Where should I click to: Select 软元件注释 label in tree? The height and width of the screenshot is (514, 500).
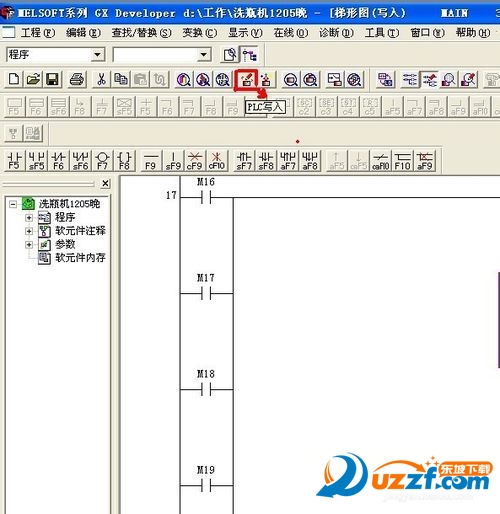[x=80, y=231]
